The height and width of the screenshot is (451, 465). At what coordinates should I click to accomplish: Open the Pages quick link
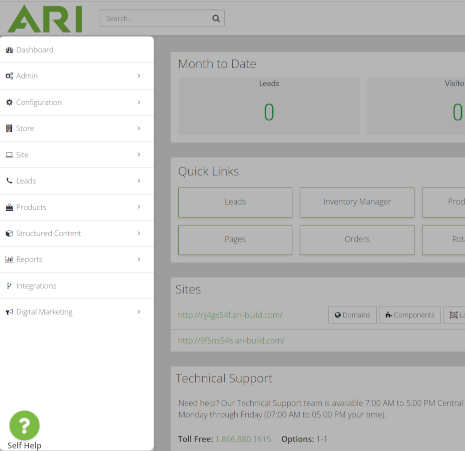[235, 240]
